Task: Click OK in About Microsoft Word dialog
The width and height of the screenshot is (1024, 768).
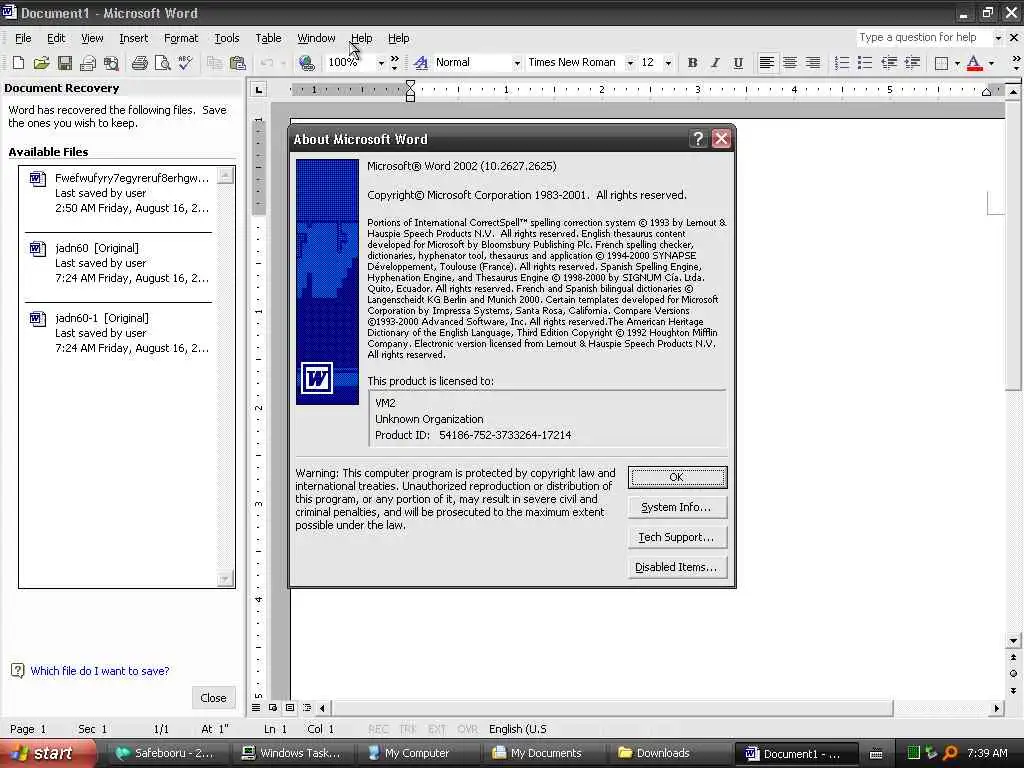Action: point(677,477)
